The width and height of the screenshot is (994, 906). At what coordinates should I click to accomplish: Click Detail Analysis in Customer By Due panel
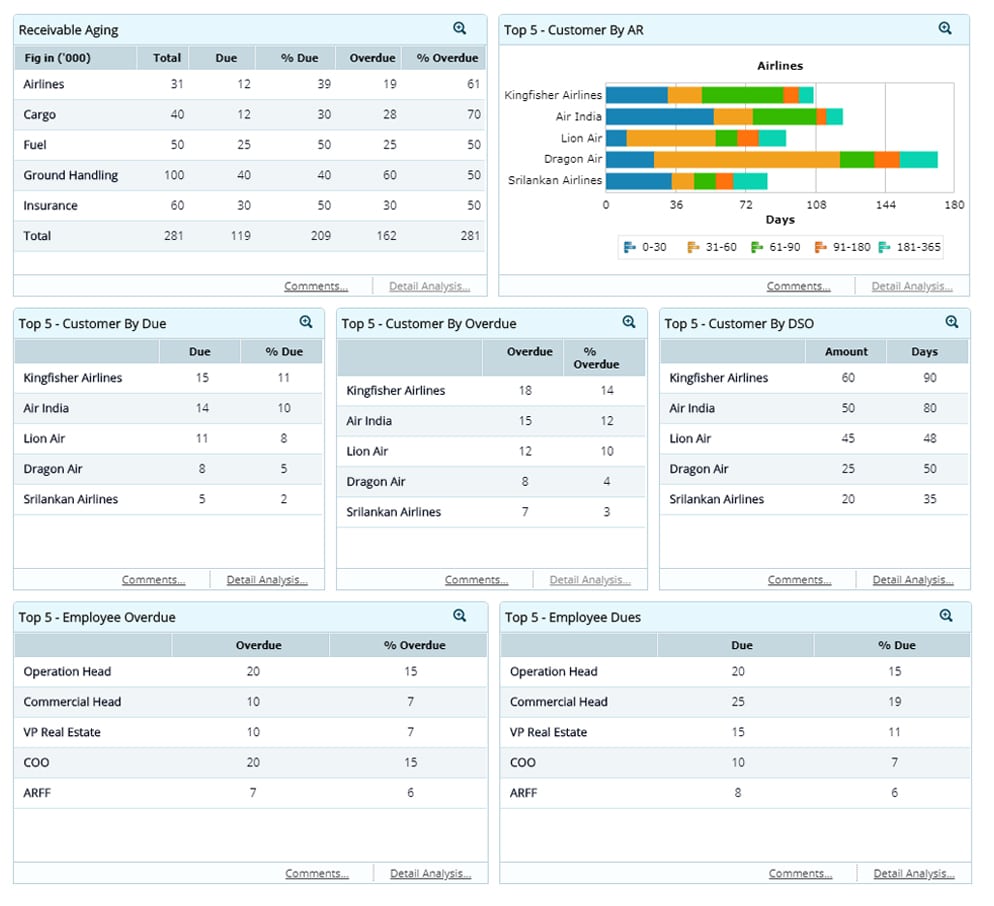267,580
